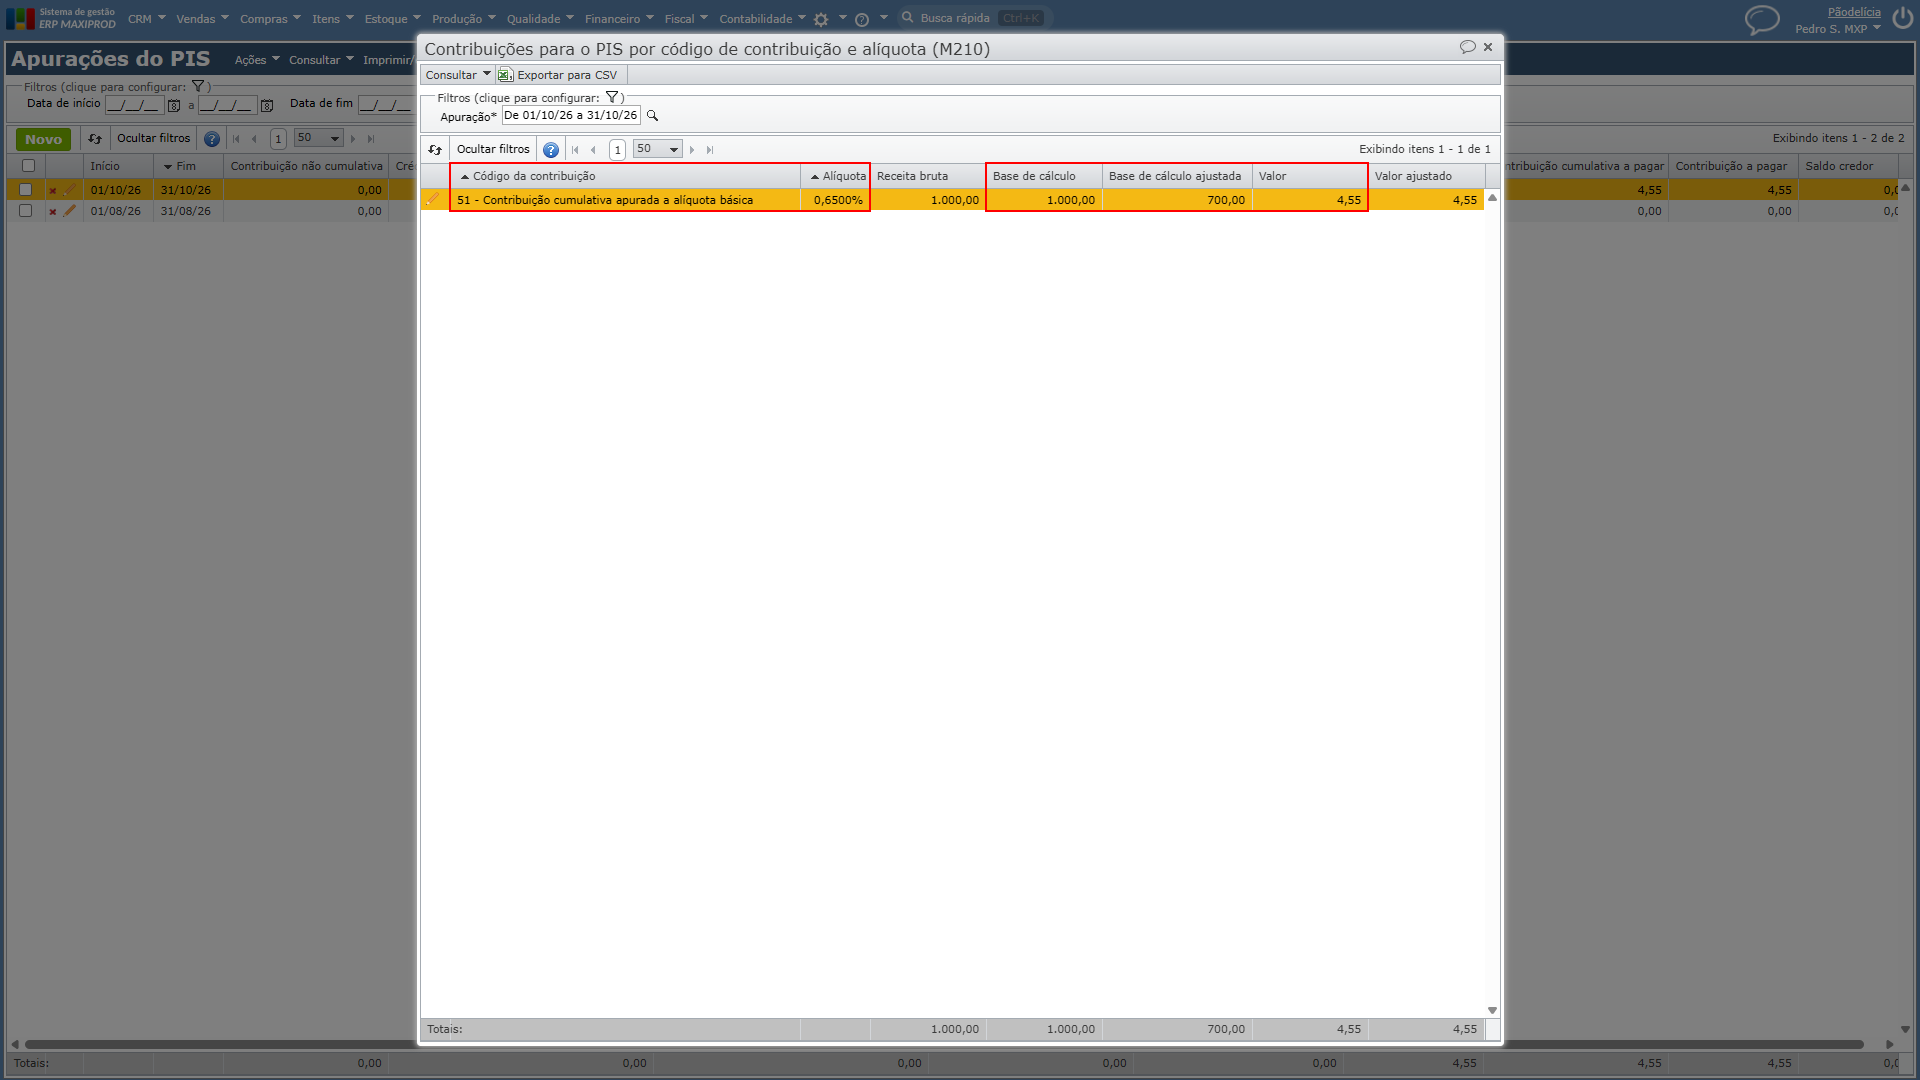The height and width of the screenshot is (1080, 1920).
Task: Open the page size dropdown in the M210 dialog
Action: (658, 149)
